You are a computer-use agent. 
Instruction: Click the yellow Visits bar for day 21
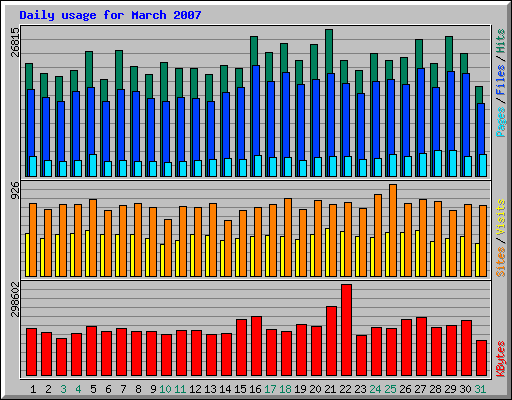327,252
